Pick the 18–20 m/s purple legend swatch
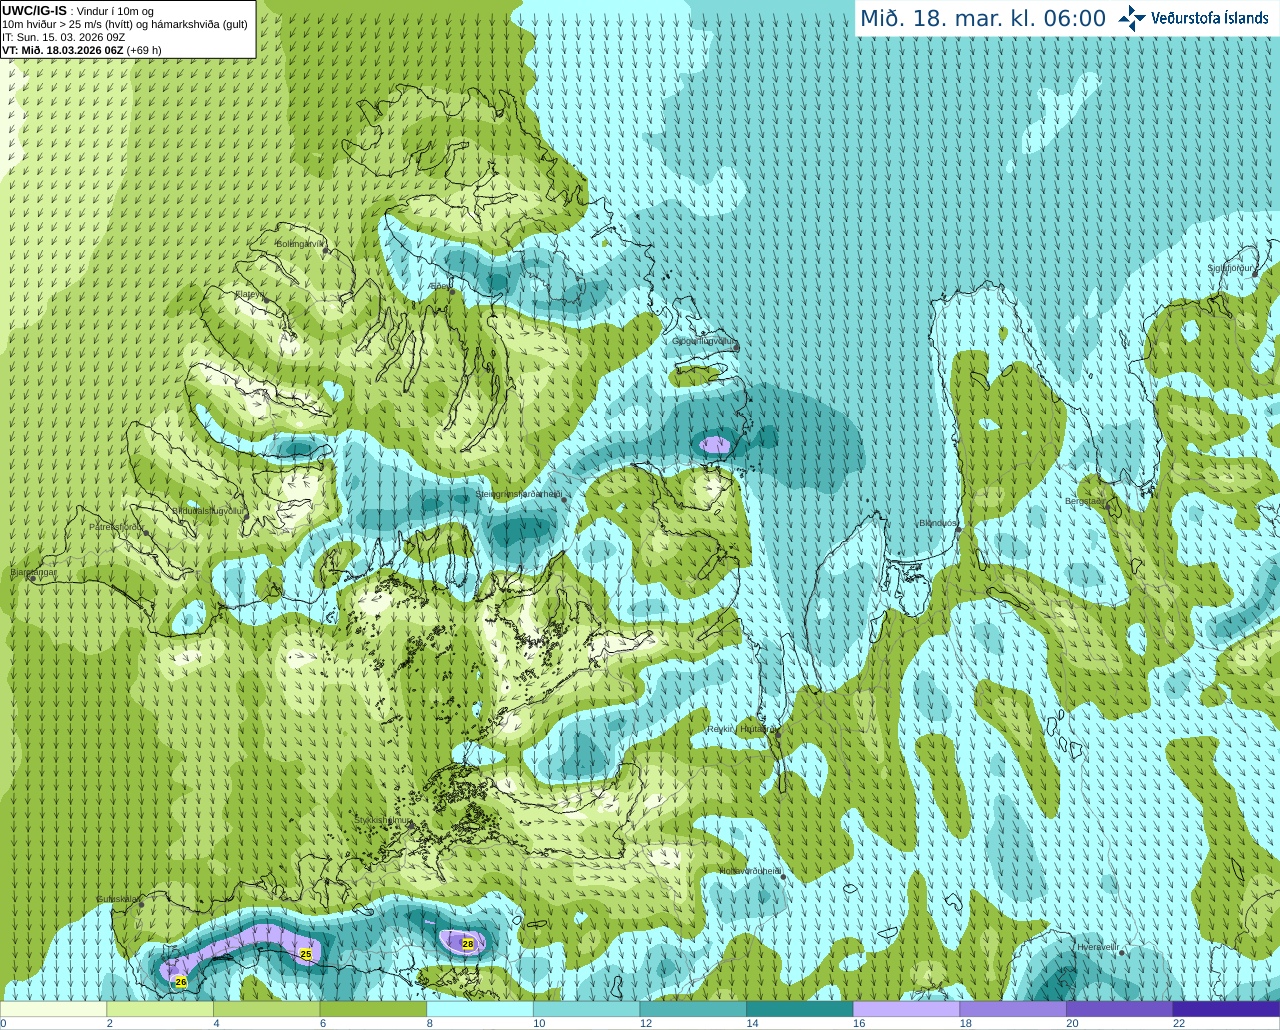This screenshot has width=1280, height=1030. (x=1013, y=1009)
